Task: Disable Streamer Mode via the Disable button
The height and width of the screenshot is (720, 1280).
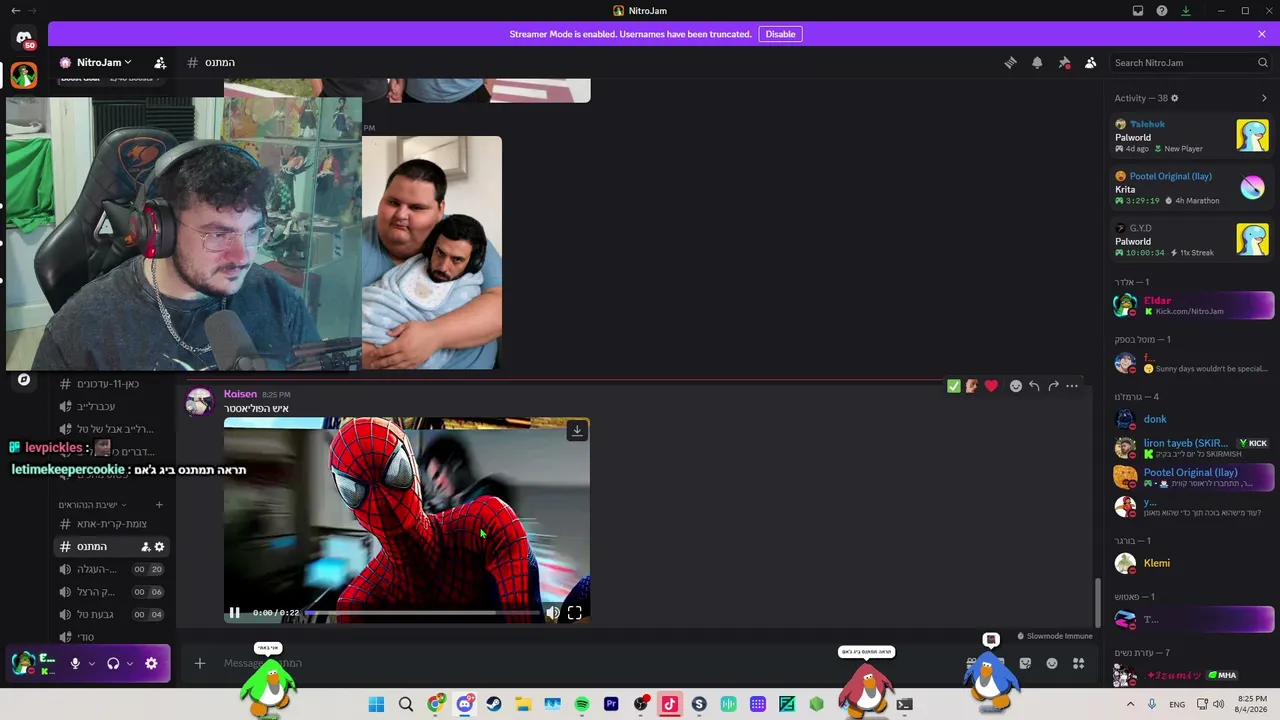Action: pos(780,34)
